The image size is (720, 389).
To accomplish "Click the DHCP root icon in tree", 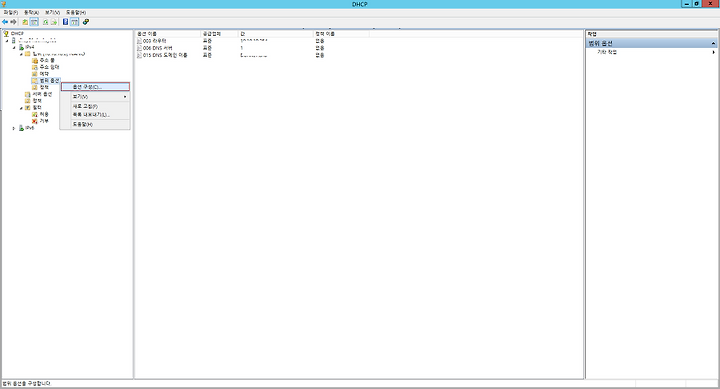I will click(x=6, y=34).
